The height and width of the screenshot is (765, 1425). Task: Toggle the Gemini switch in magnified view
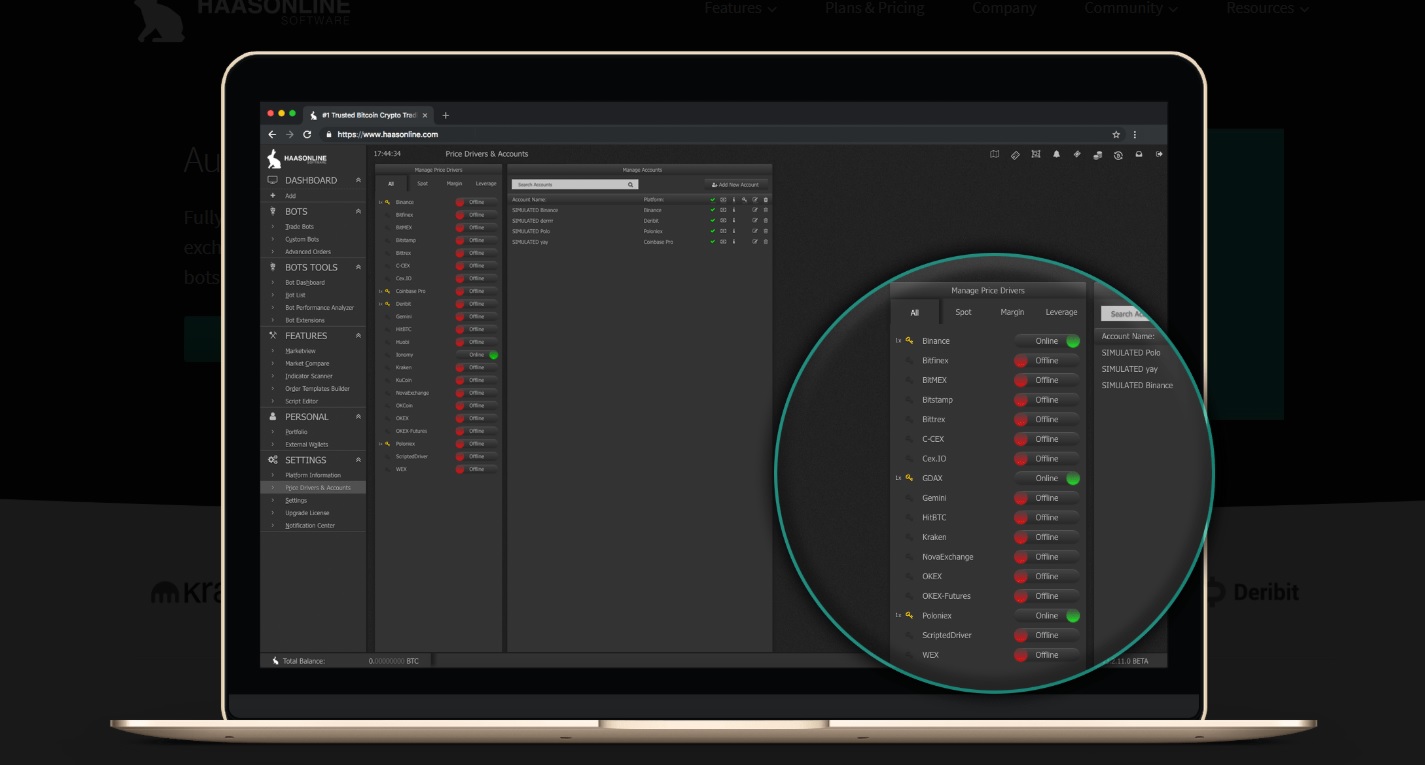pos(1047,498)
